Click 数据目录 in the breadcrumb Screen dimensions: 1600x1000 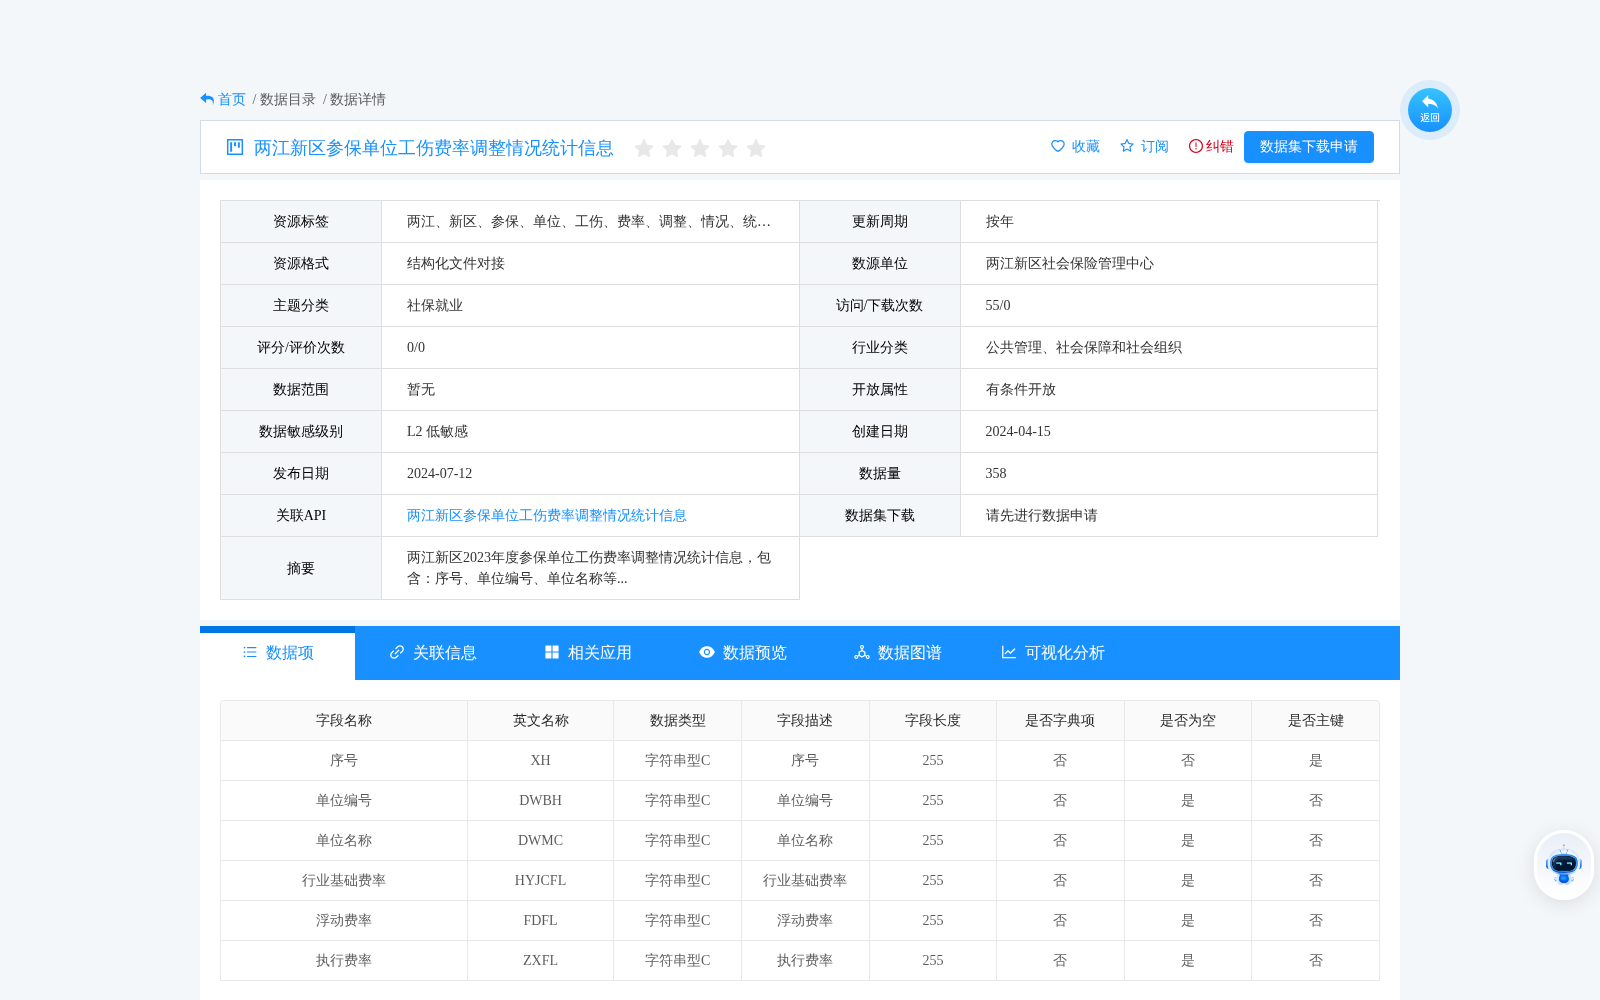pyautogui.click(x=288, y=99)
